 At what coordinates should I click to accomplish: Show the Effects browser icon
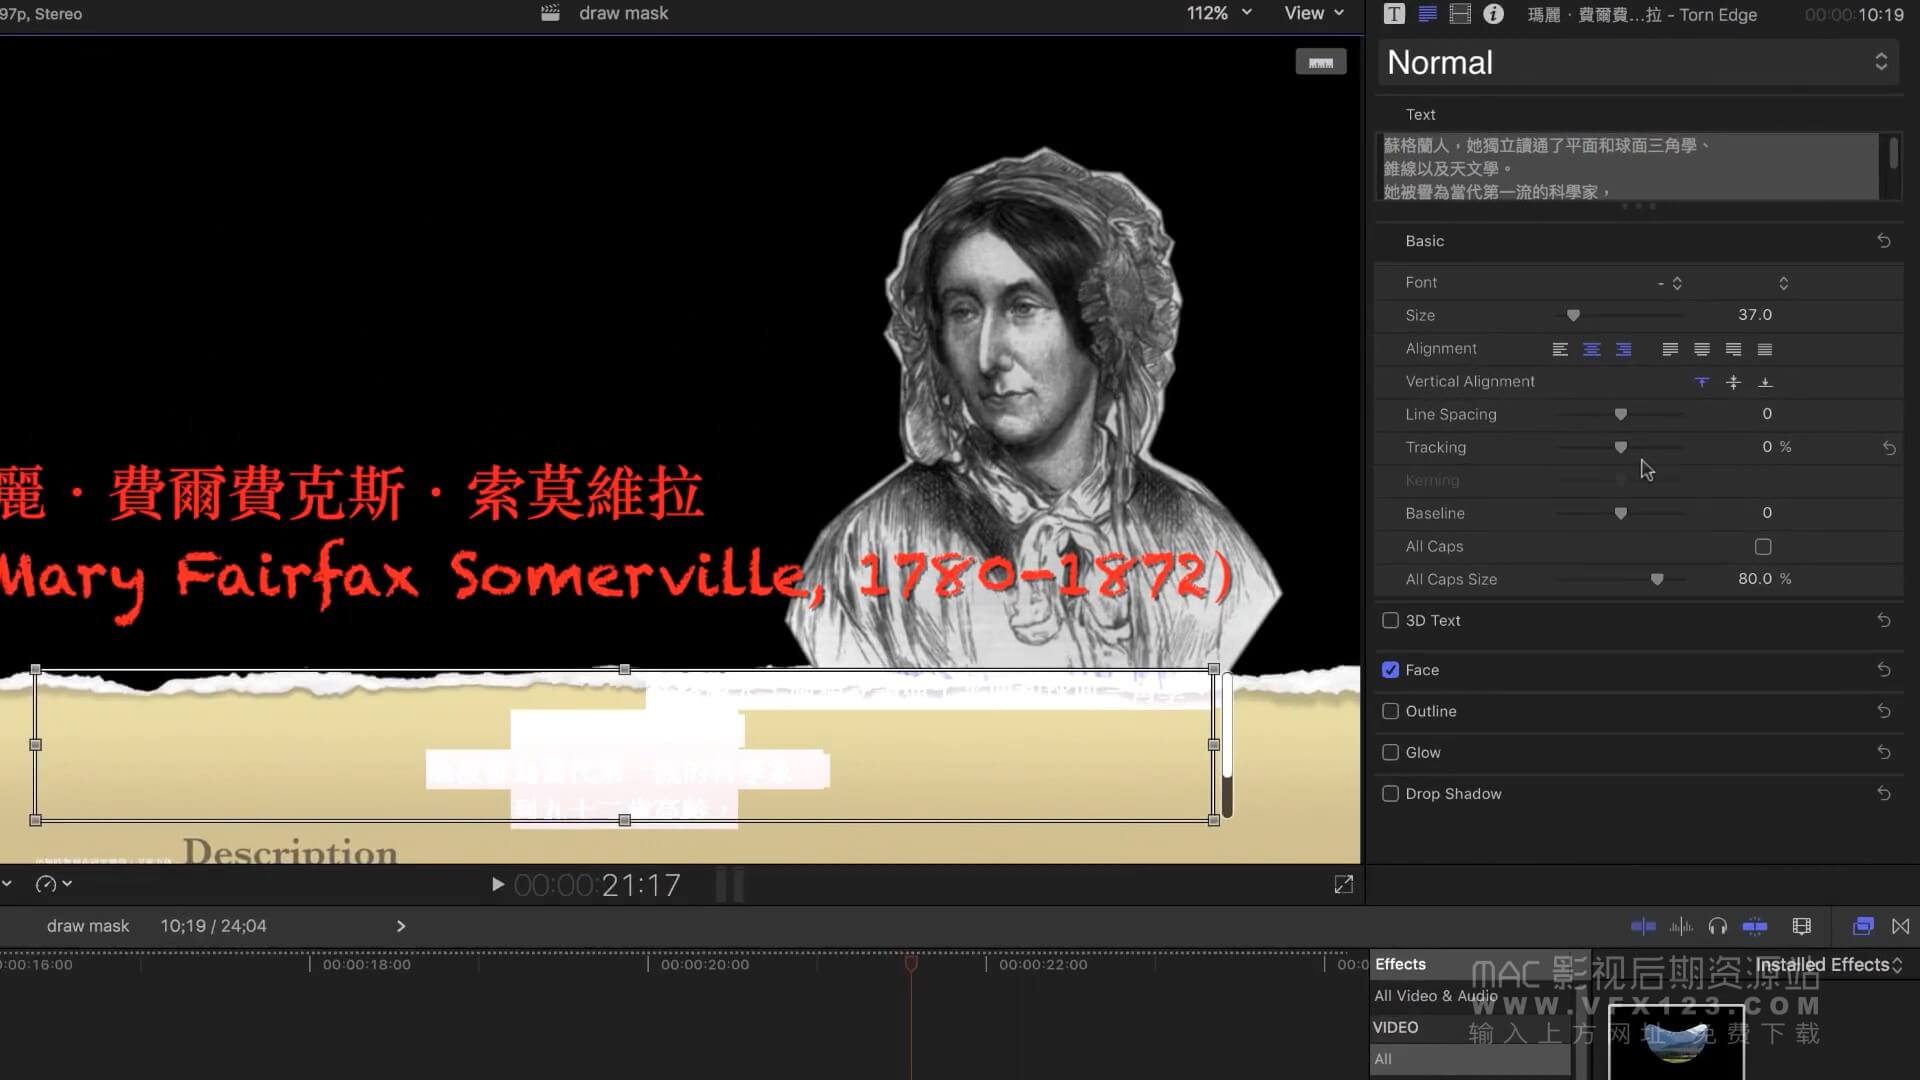point(1863,927)
